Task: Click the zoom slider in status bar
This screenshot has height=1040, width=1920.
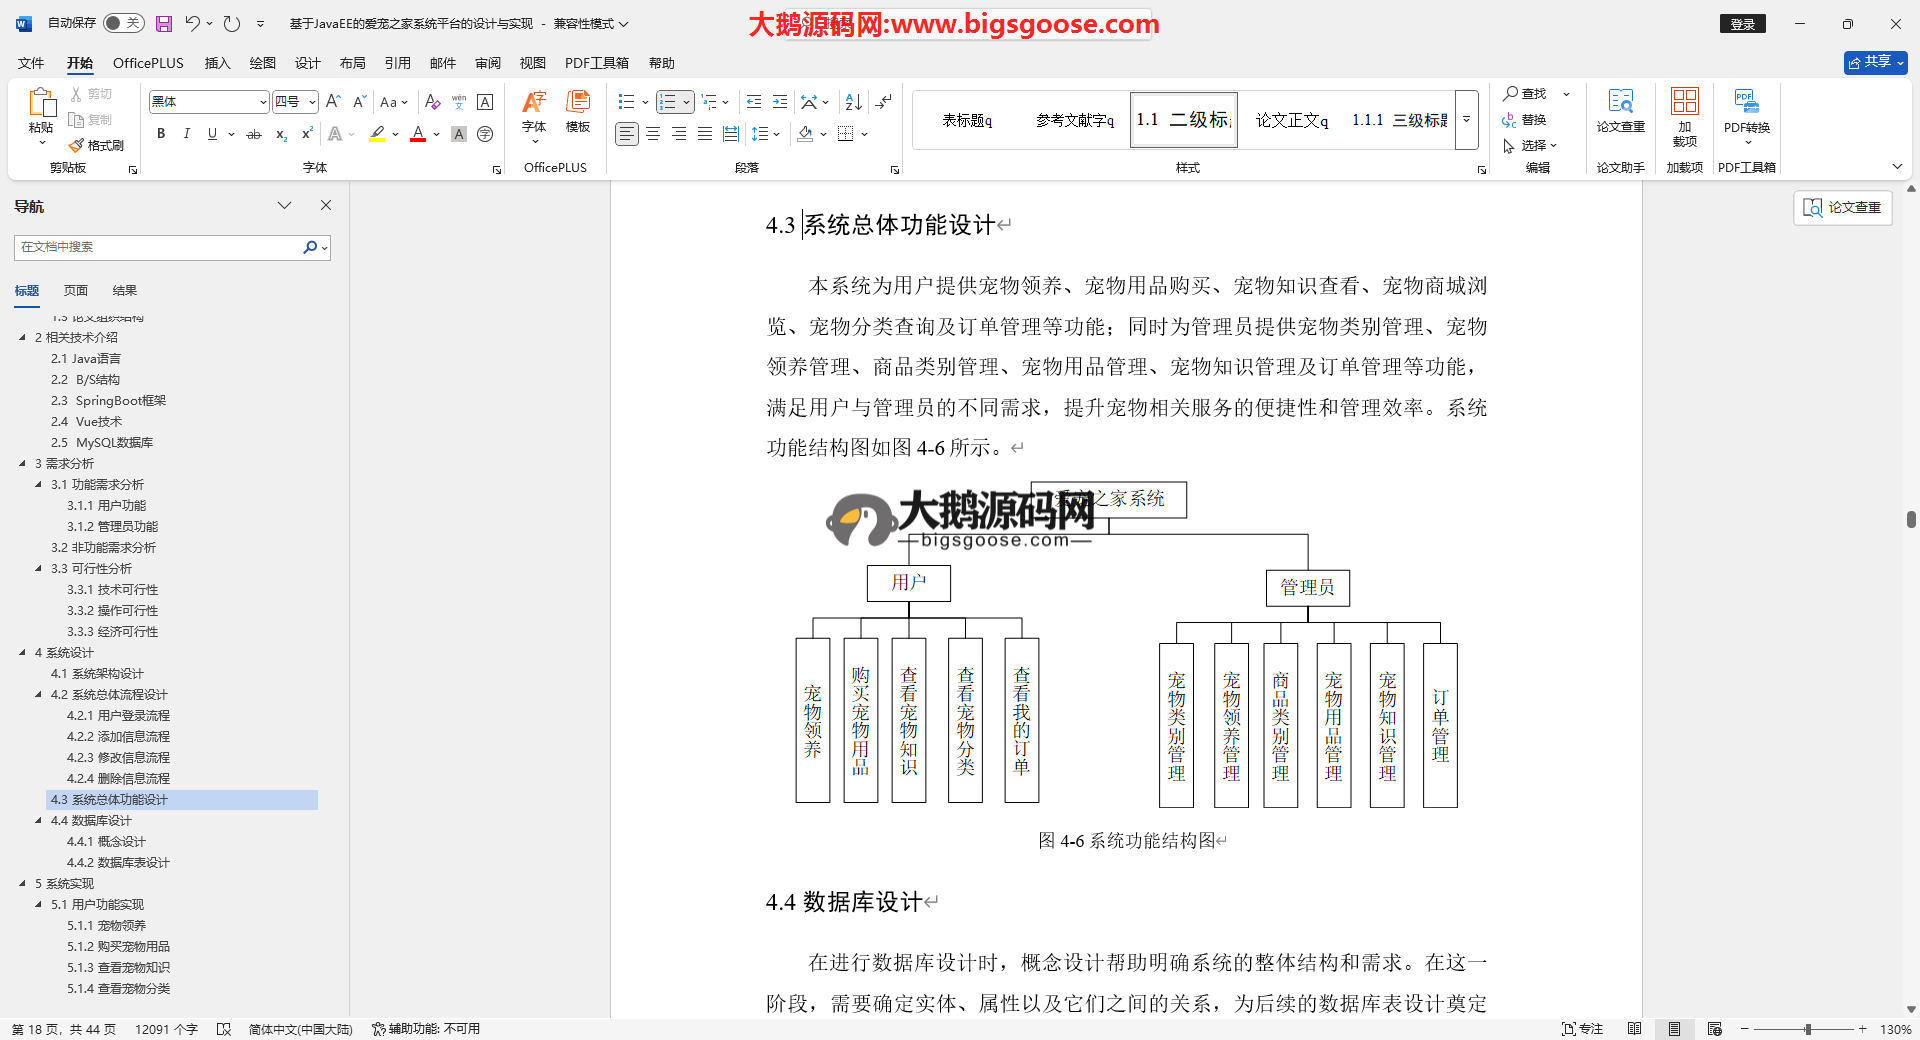Action: pyautogui.click(x=1807, y=1029)
